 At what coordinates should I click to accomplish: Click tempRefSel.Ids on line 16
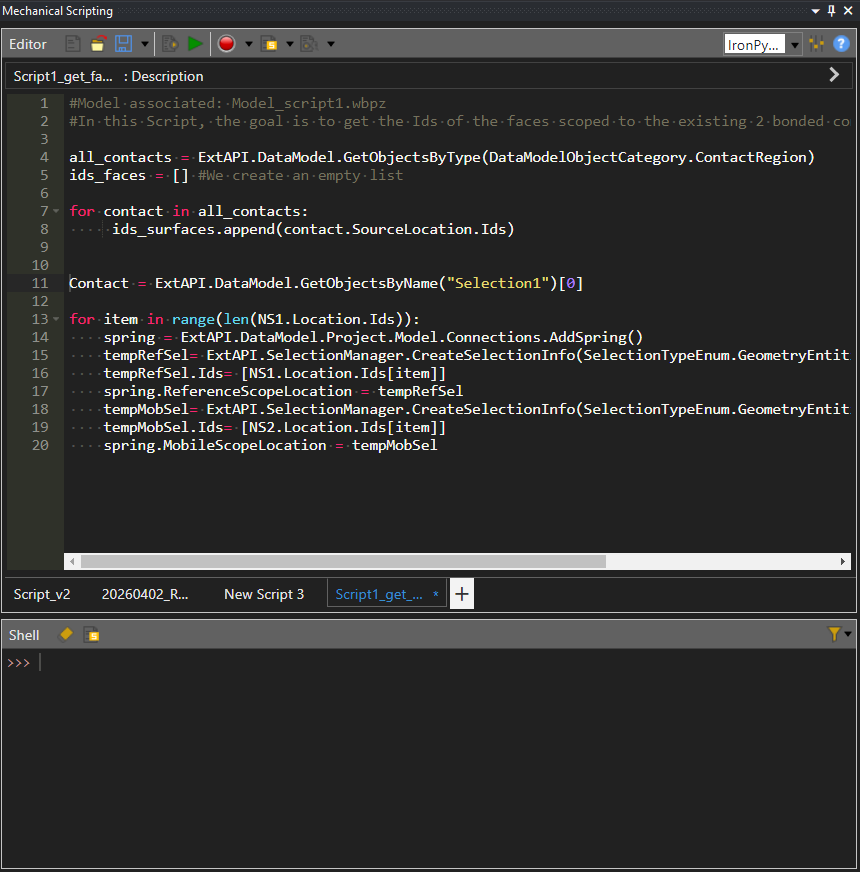164,373
